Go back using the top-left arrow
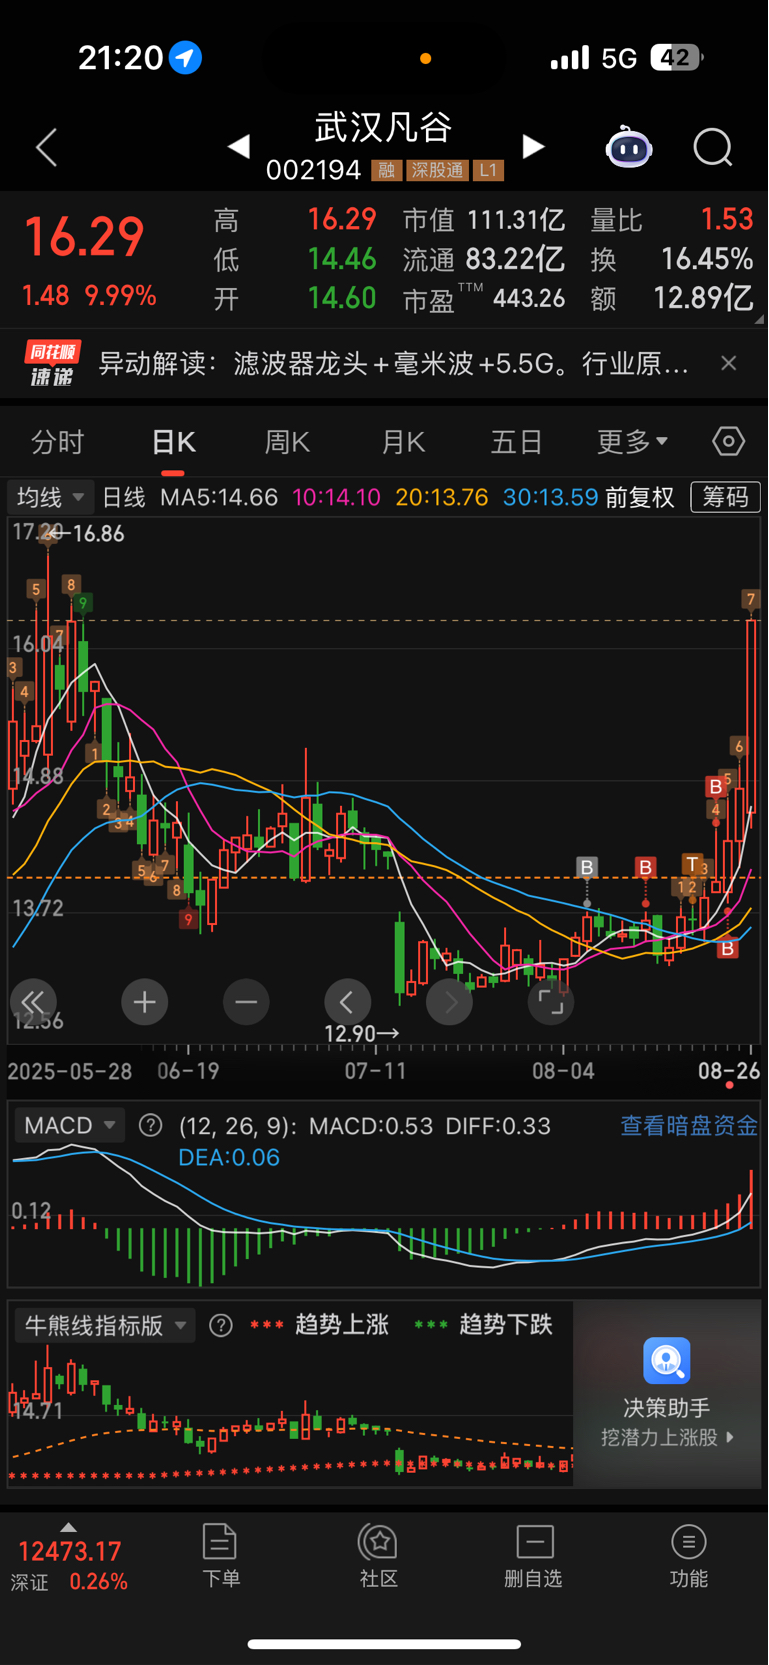This screenshot has height=1665, width=769. 46,147
